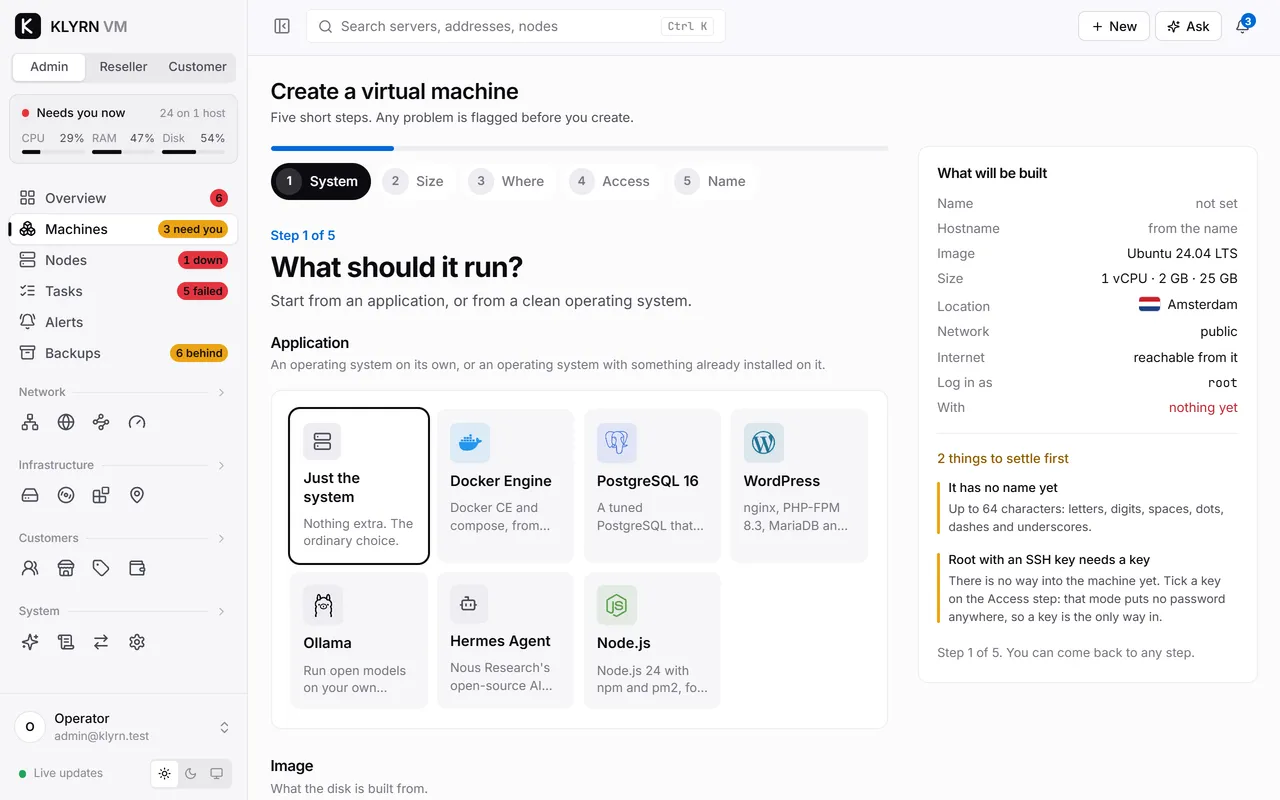Collapse the sidebar with the panel icon
Screen dimensions: 1280x800
point(282,26)
